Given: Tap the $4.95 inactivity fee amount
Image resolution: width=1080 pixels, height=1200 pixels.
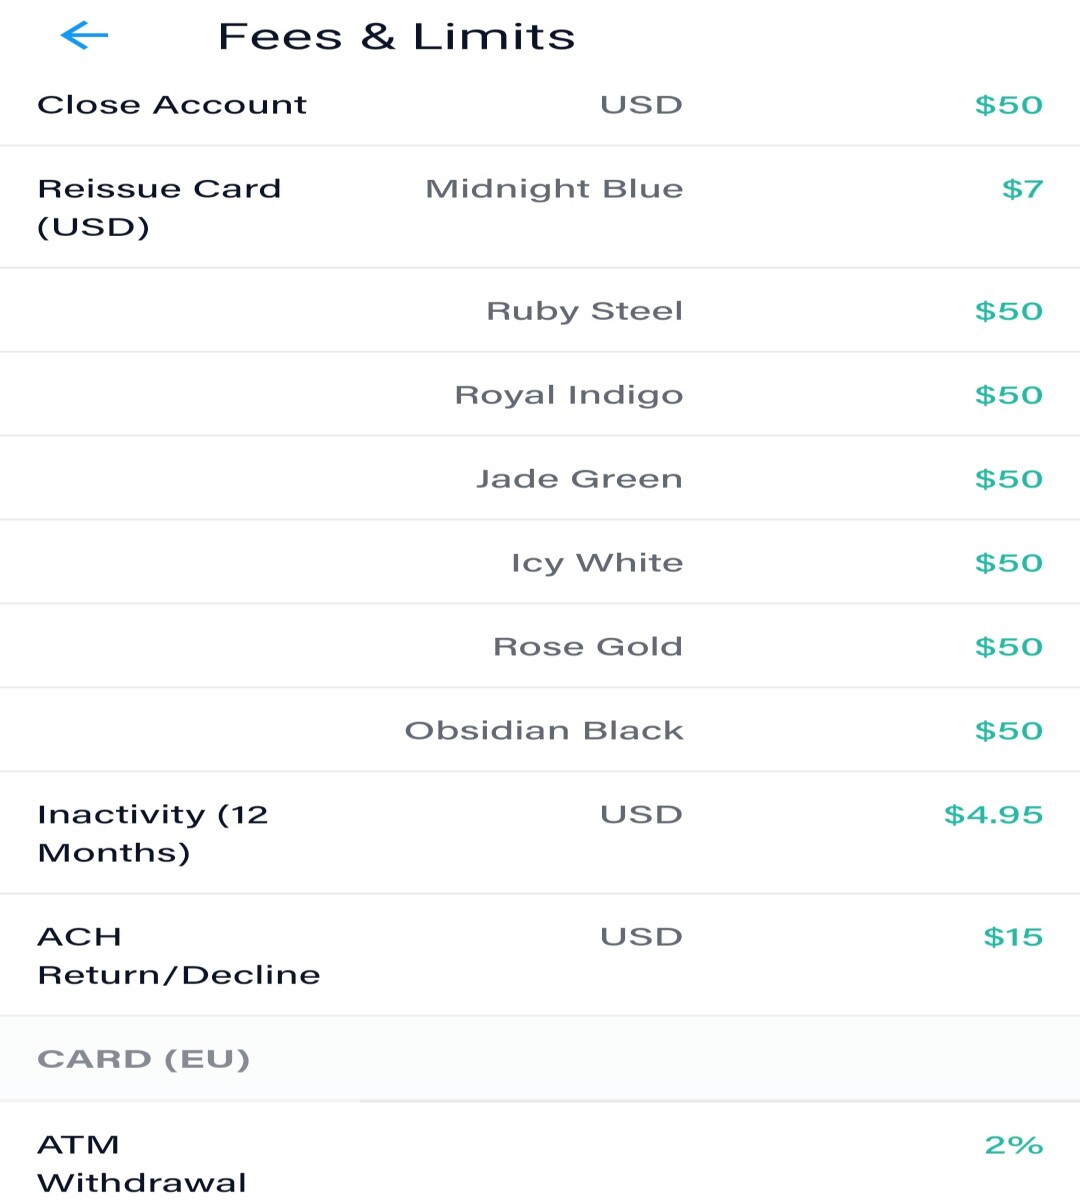Looking at the screenshot, I should tap(993, 815).
